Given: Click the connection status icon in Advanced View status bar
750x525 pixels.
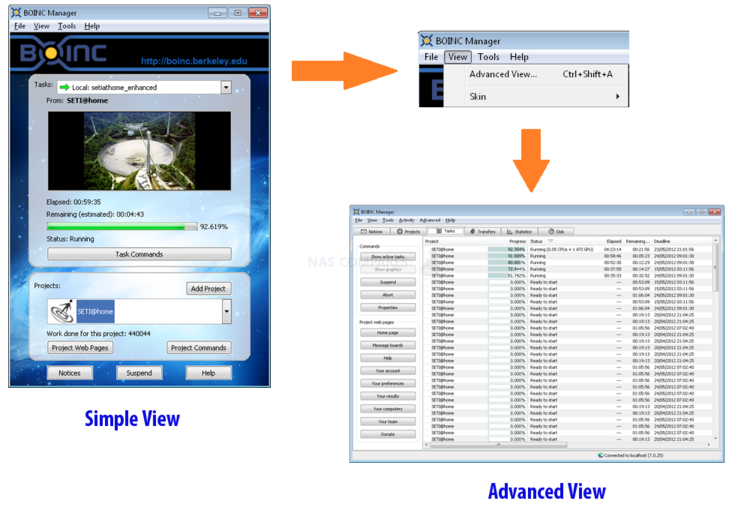Looking at the screenshot, I should click(601, 455).
